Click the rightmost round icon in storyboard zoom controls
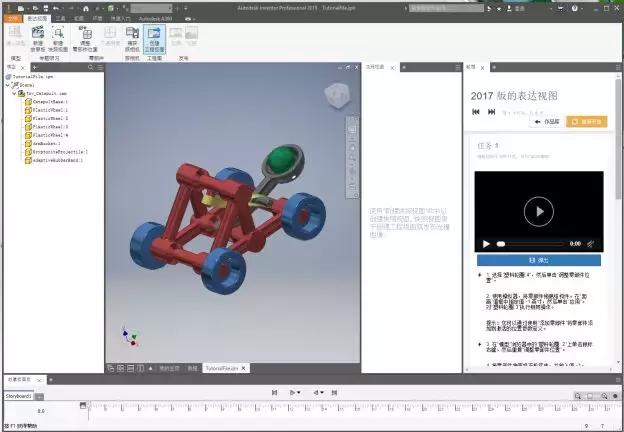 615,396
